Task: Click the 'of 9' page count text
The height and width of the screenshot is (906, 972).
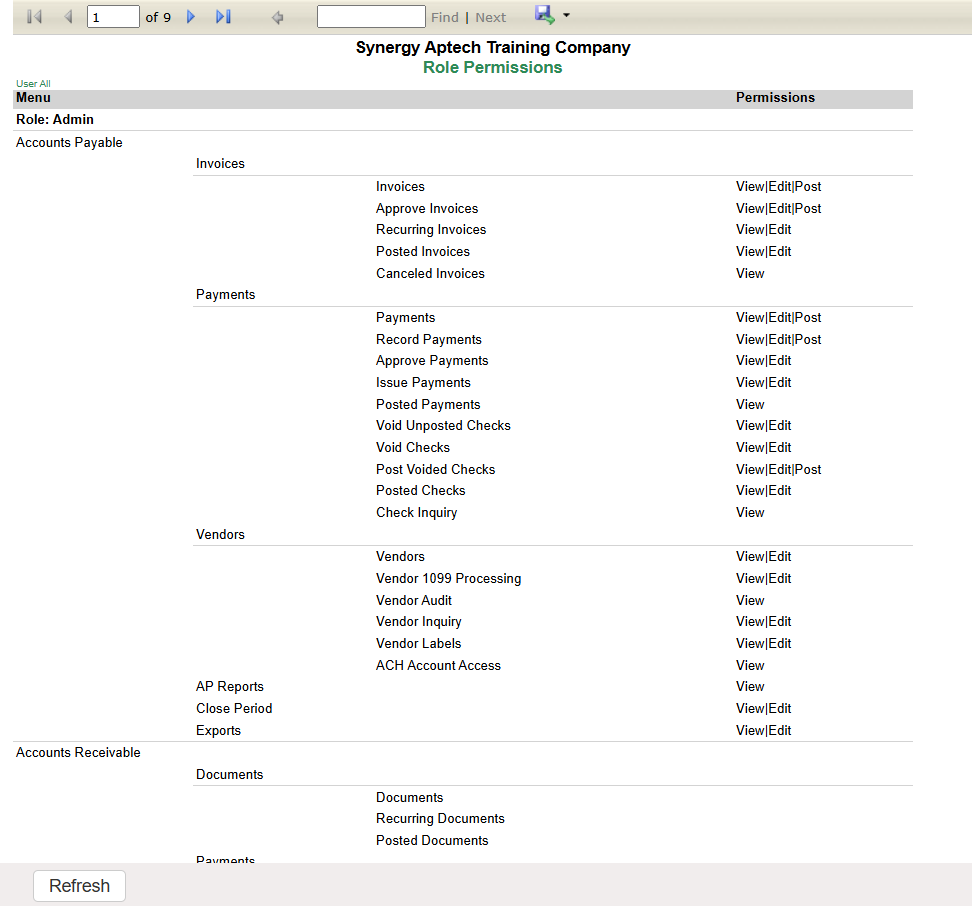Action: click(158, 17)
